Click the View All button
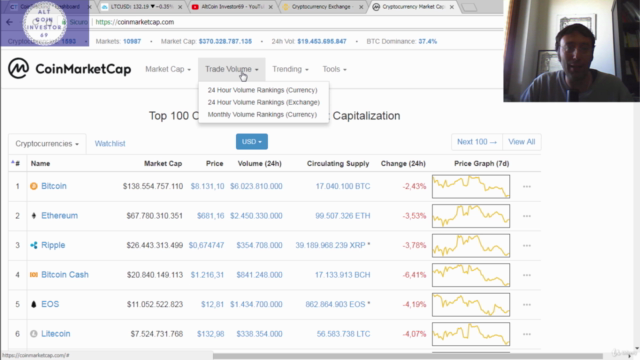The width and height of the screenshot is (640, 360). (x=522, y=142)
